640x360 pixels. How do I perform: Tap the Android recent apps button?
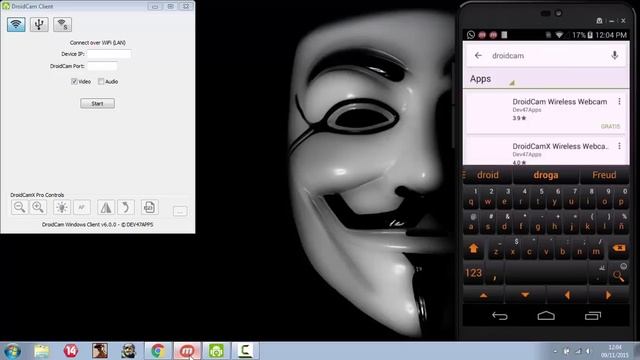(593, 316)
